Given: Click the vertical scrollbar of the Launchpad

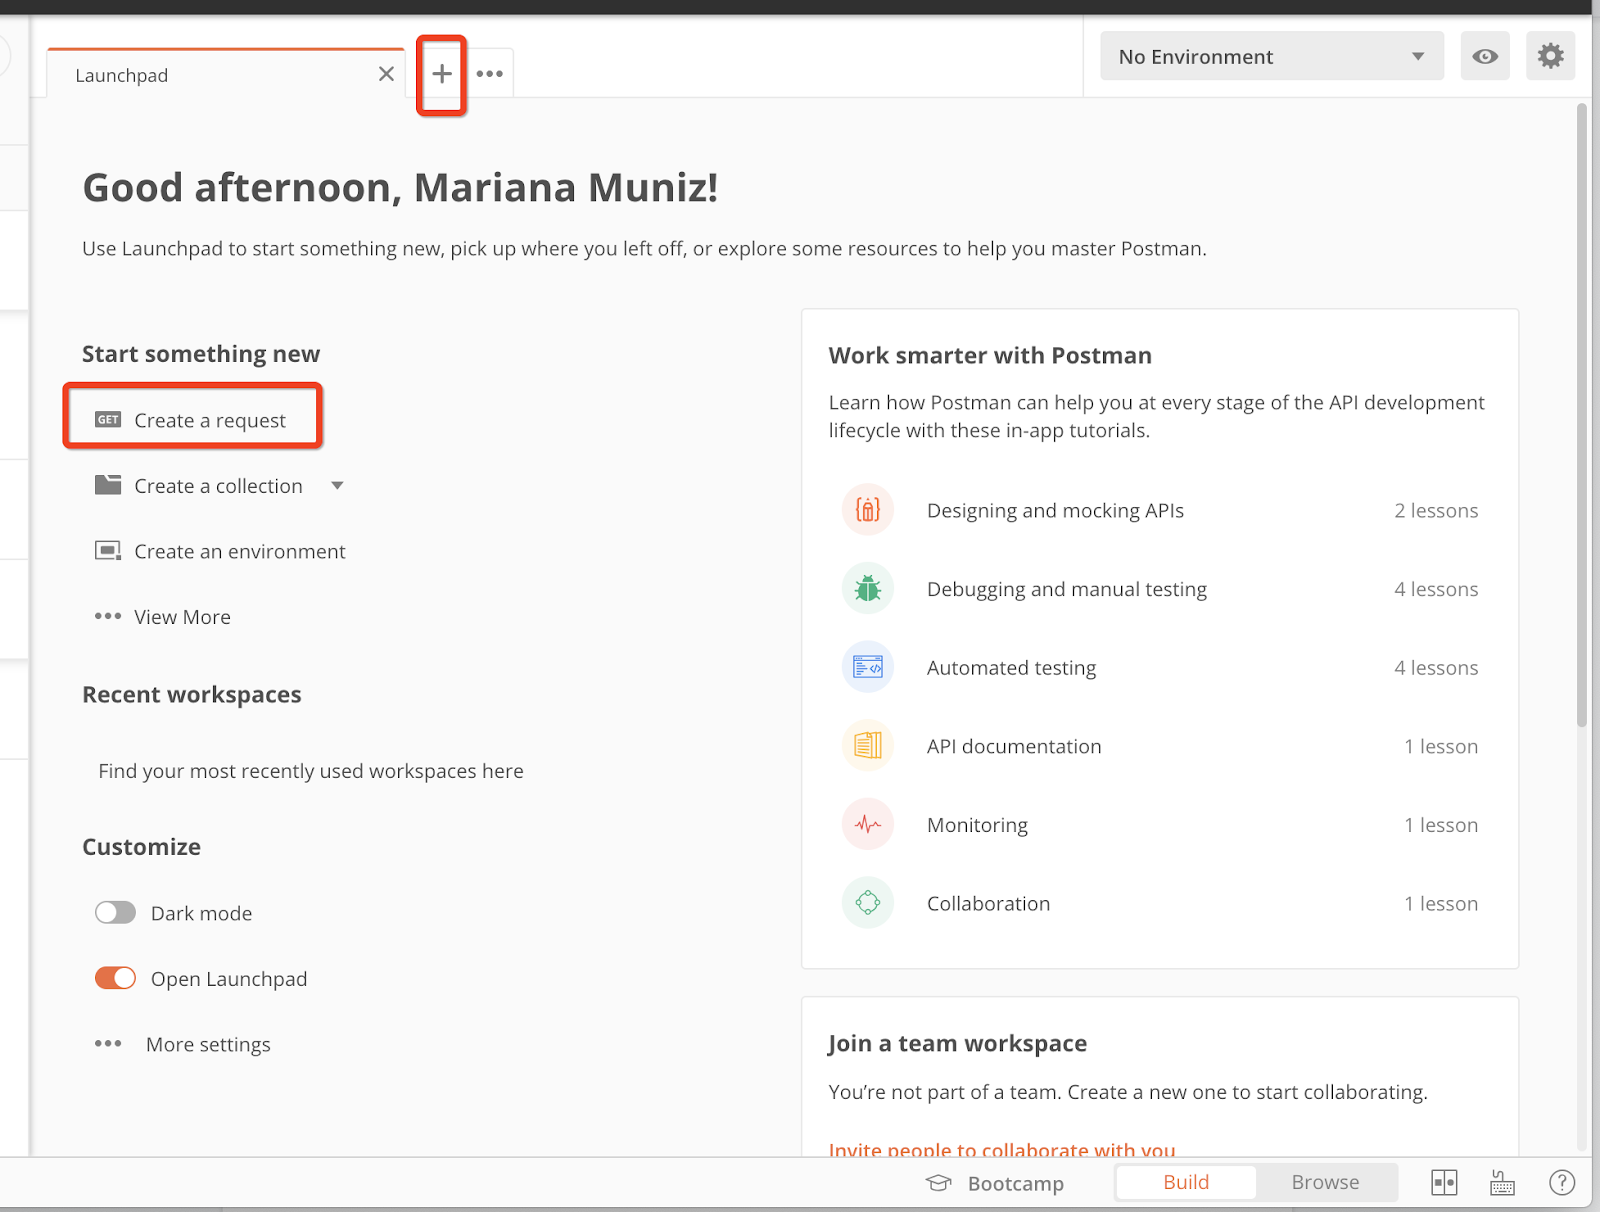Looking at the screenshot, I should click(1582, 415).
